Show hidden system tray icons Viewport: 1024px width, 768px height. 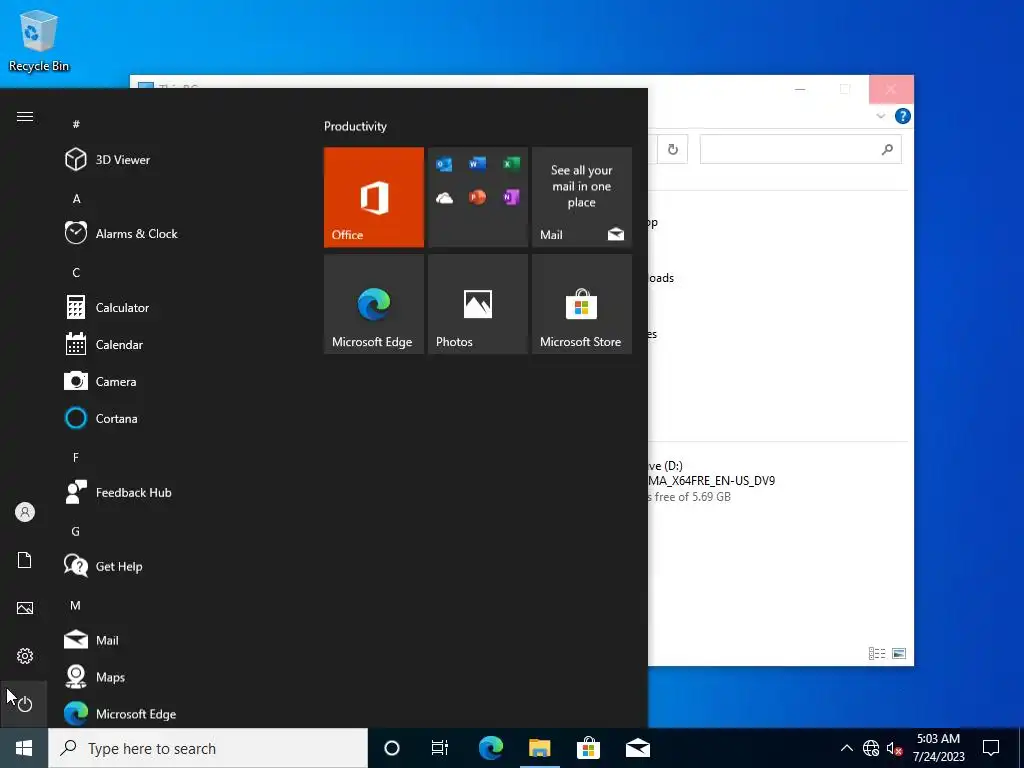(x=846, y=748)
